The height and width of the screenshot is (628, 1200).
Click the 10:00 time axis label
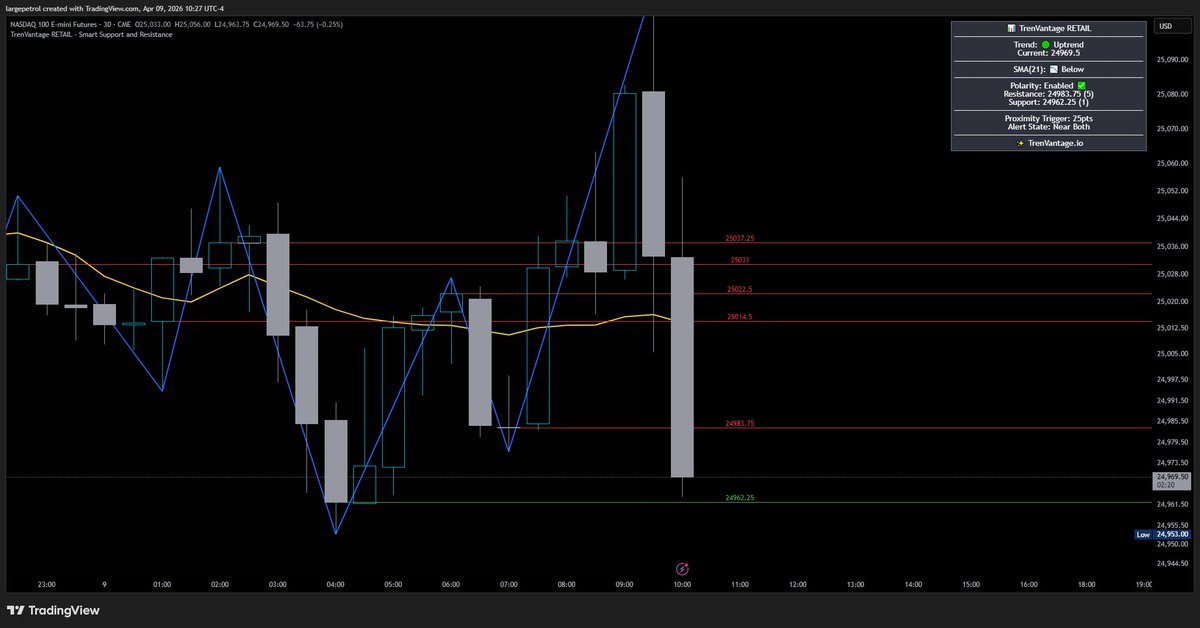coord(683,585)
